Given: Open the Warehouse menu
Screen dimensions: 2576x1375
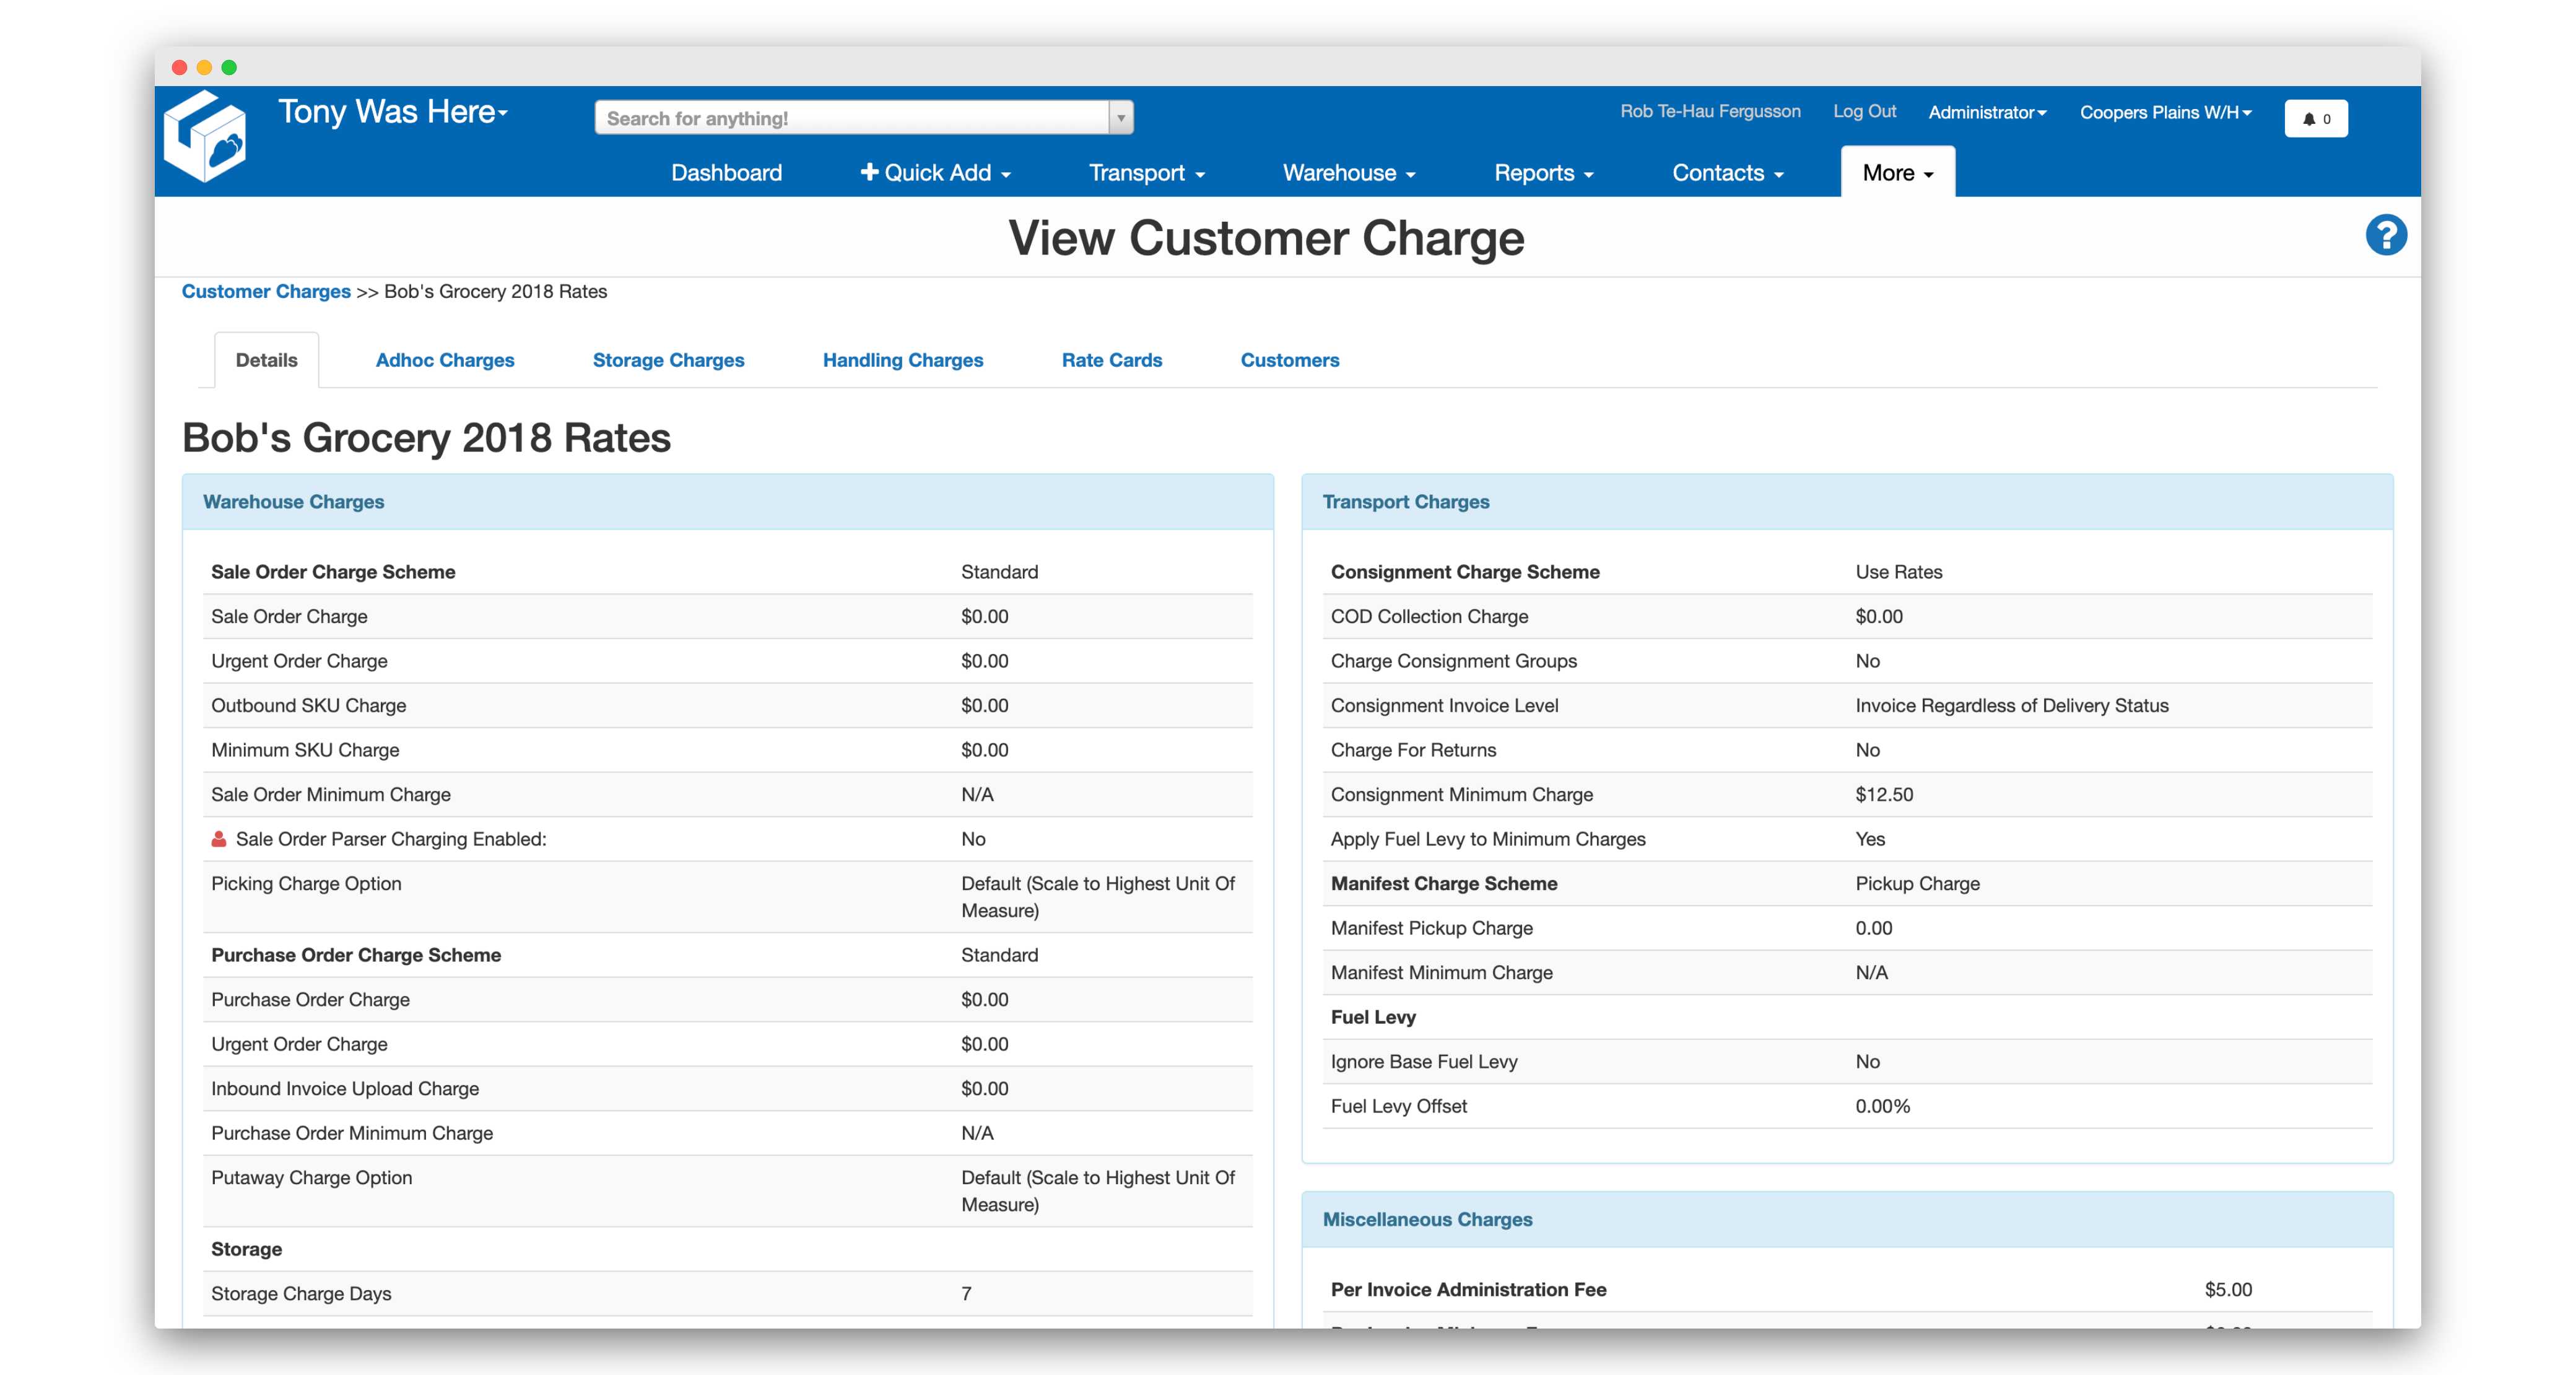Looking at the screenshot, I should (1348, 173).
